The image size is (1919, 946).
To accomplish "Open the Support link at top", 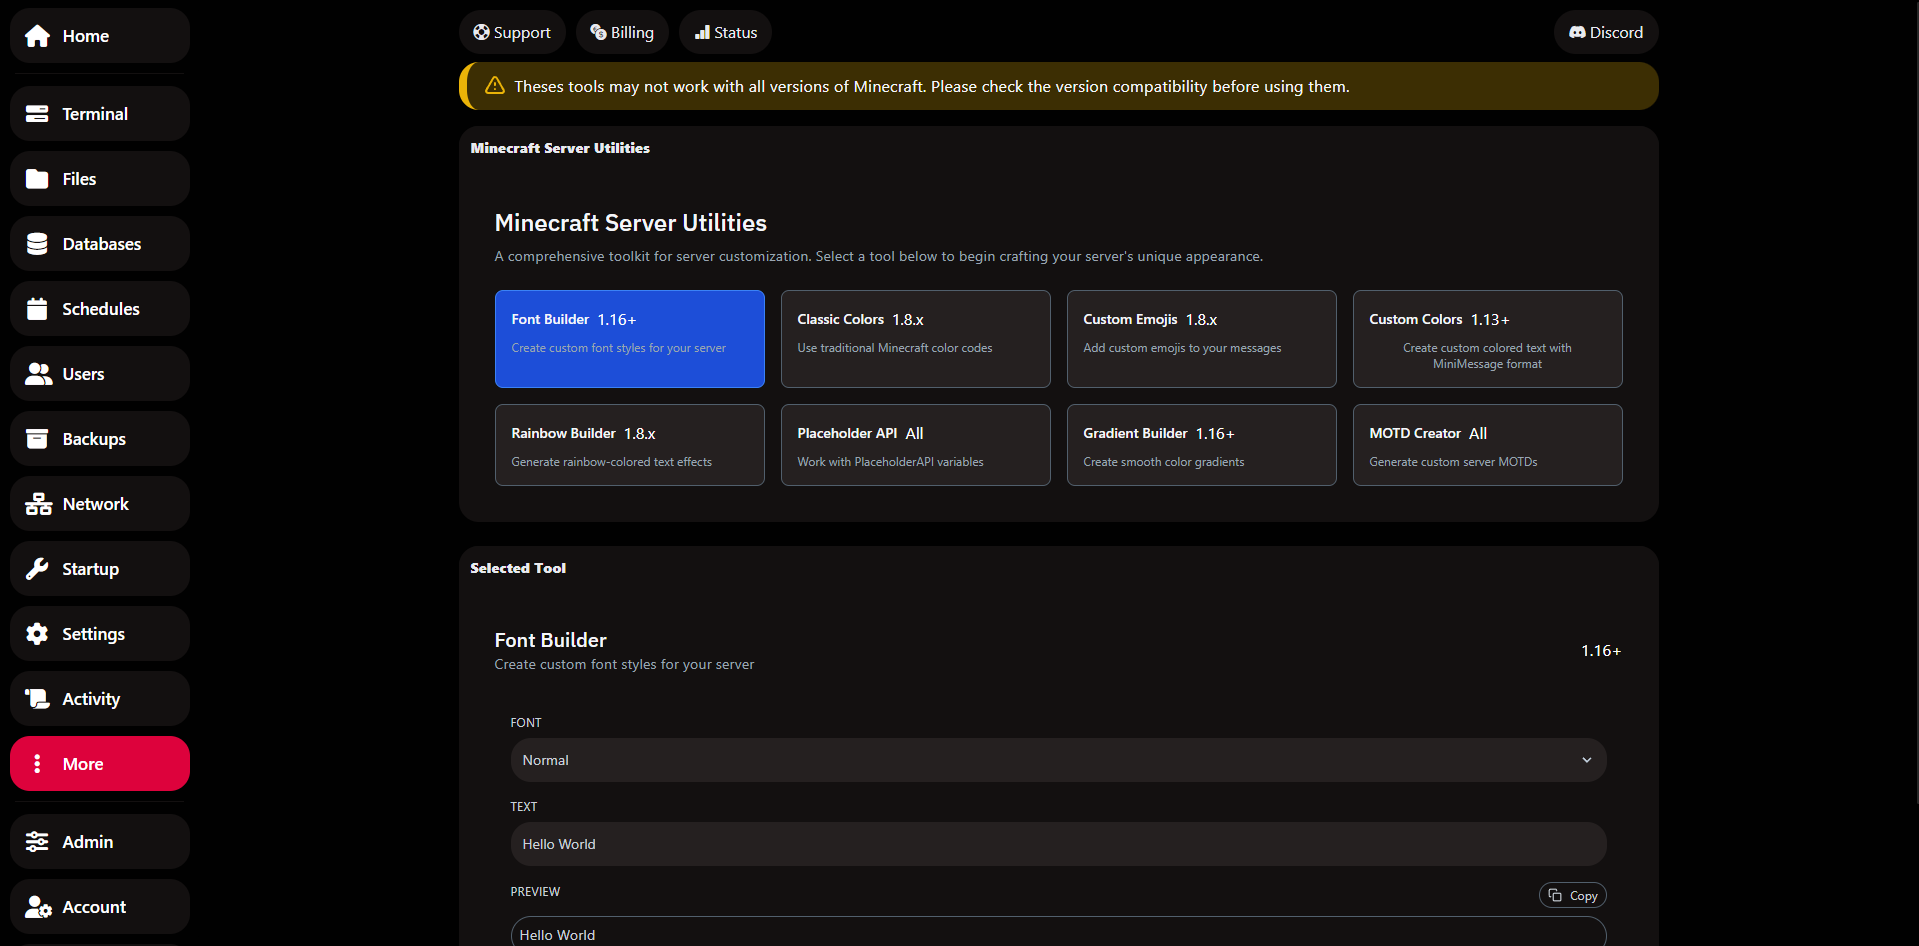I will tap(512, 32).
